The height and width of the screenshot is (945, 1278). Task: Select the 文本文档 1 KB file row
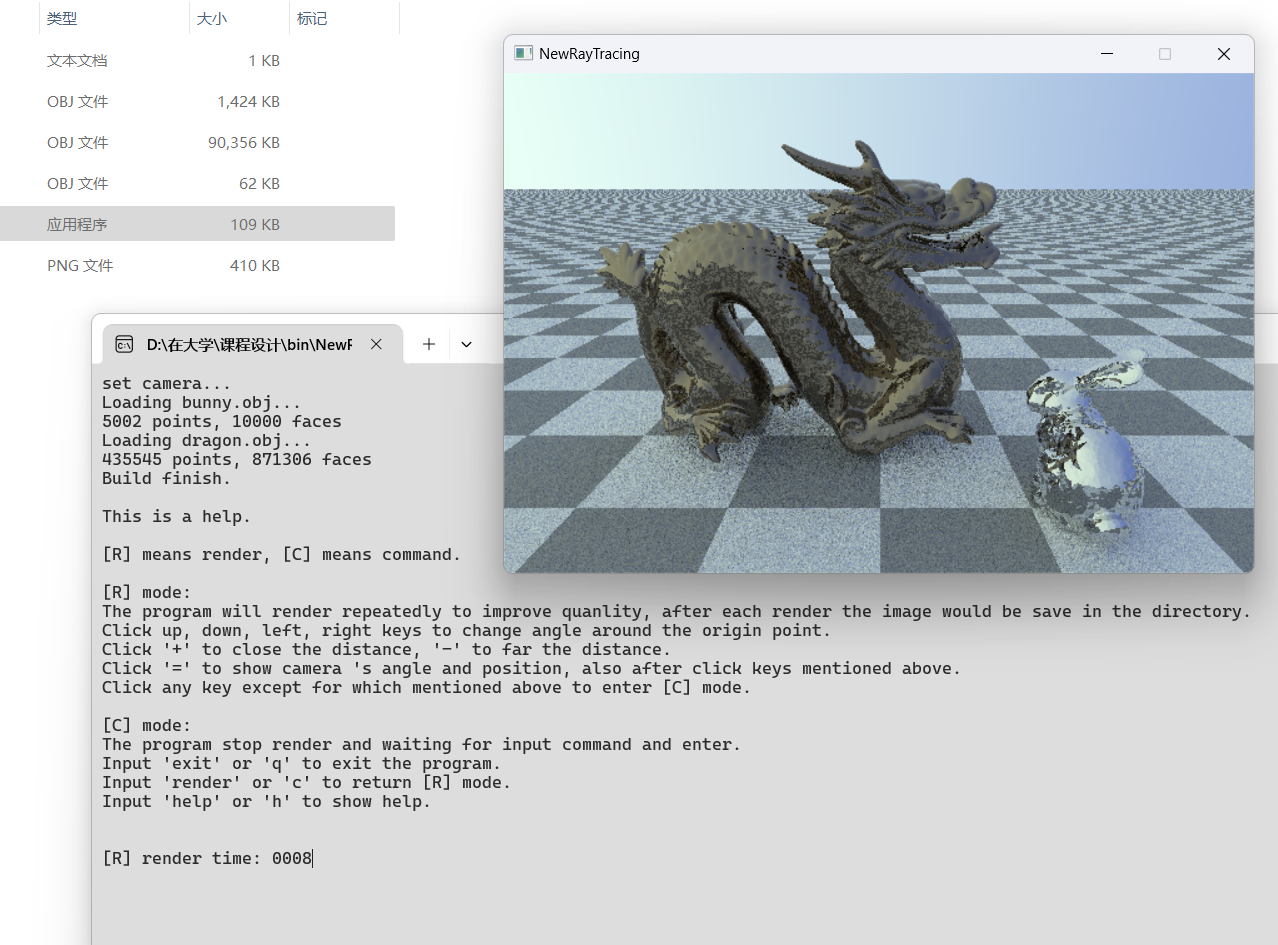197,61
